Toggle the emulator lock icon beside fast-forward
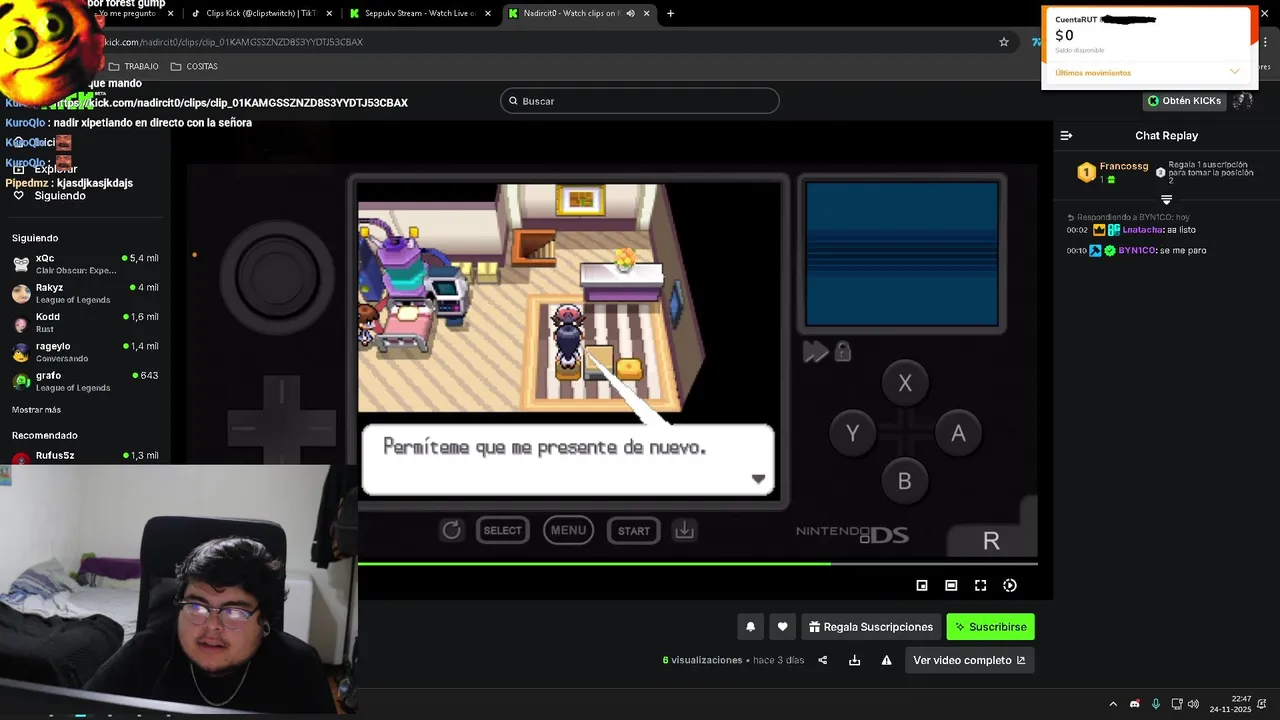This screenshot has height=720, width=1280. (843, 351)
